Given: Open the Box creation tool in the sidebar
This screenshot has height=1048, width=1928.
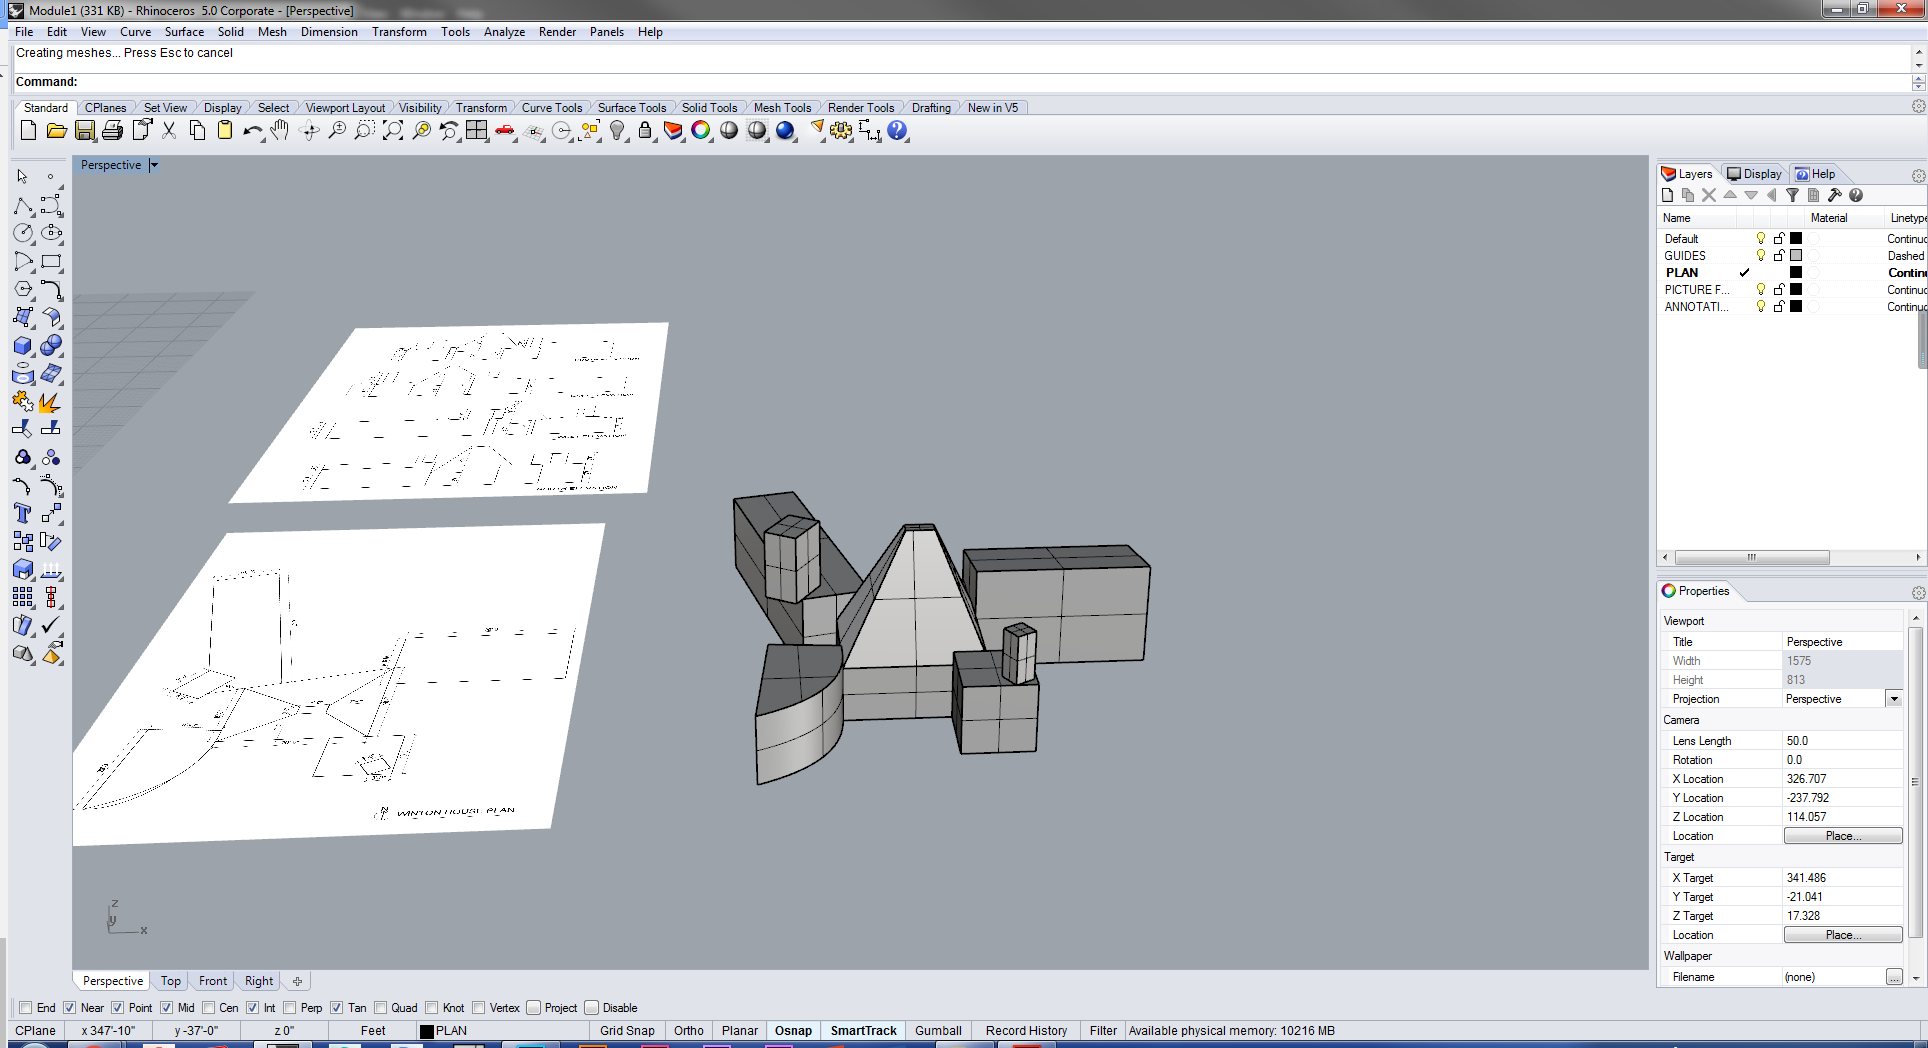Looking at the screenshot, I should click(22, 346).
